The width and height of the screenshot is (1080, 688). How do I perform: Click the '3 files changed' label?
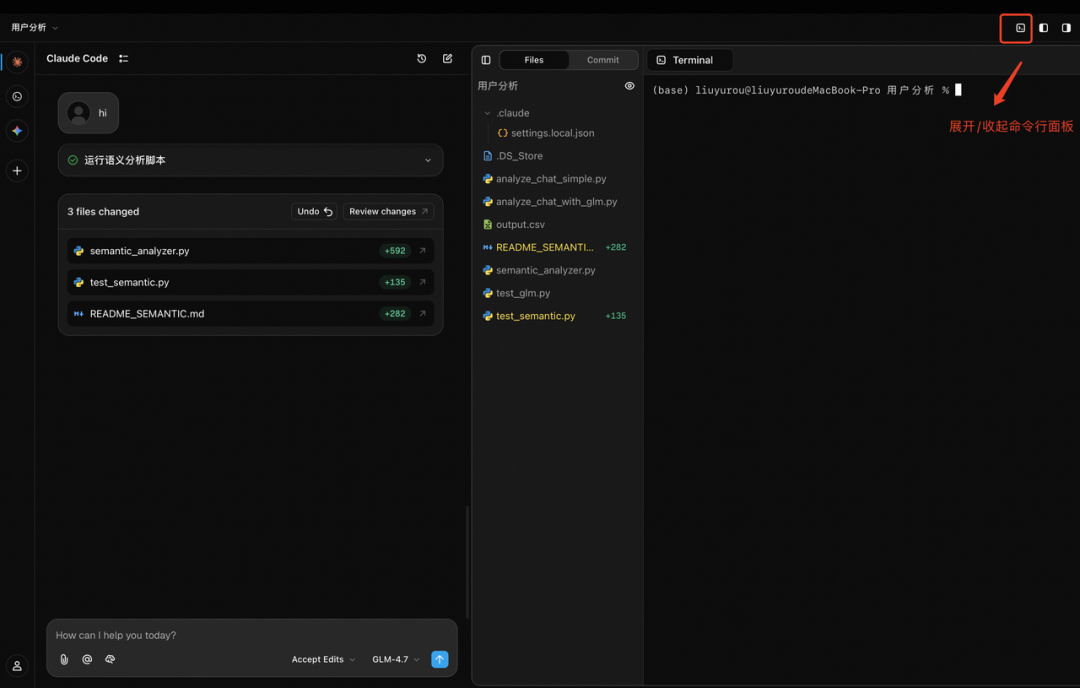[x=103, y=211]
